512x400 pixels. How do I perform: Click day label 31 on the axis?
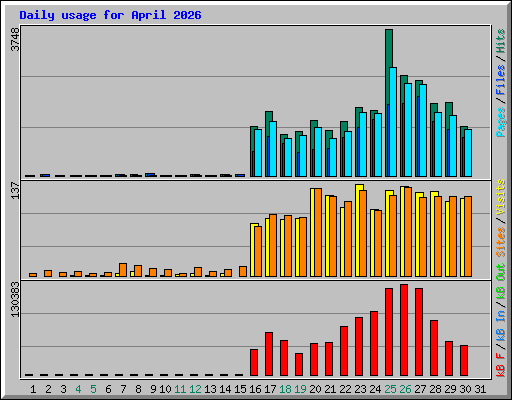click(480, 389)
